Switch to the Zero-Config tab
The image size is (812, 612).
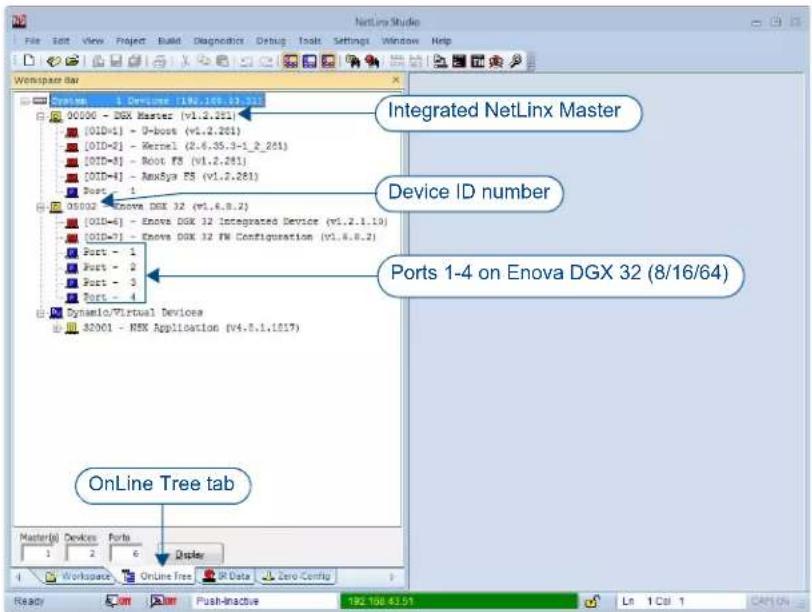[x=297, y=576]
